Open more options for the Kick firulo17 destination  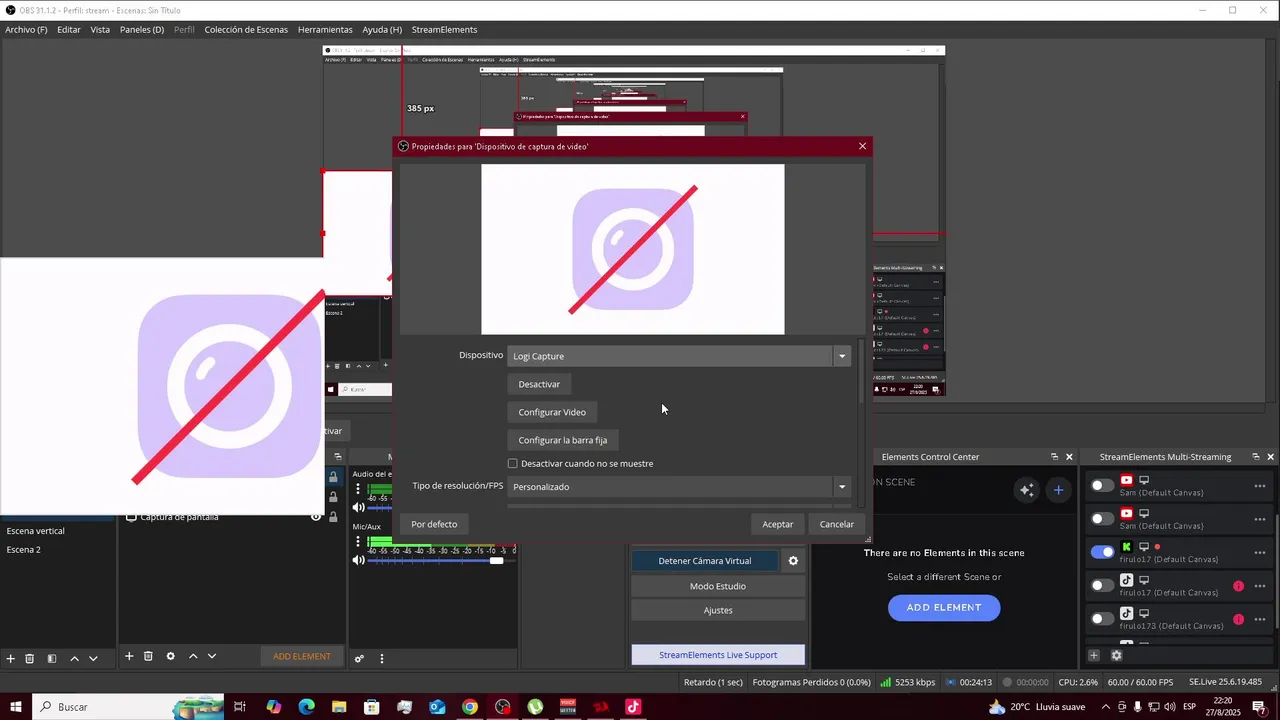pyautogui.click(x=1260, y=552)
